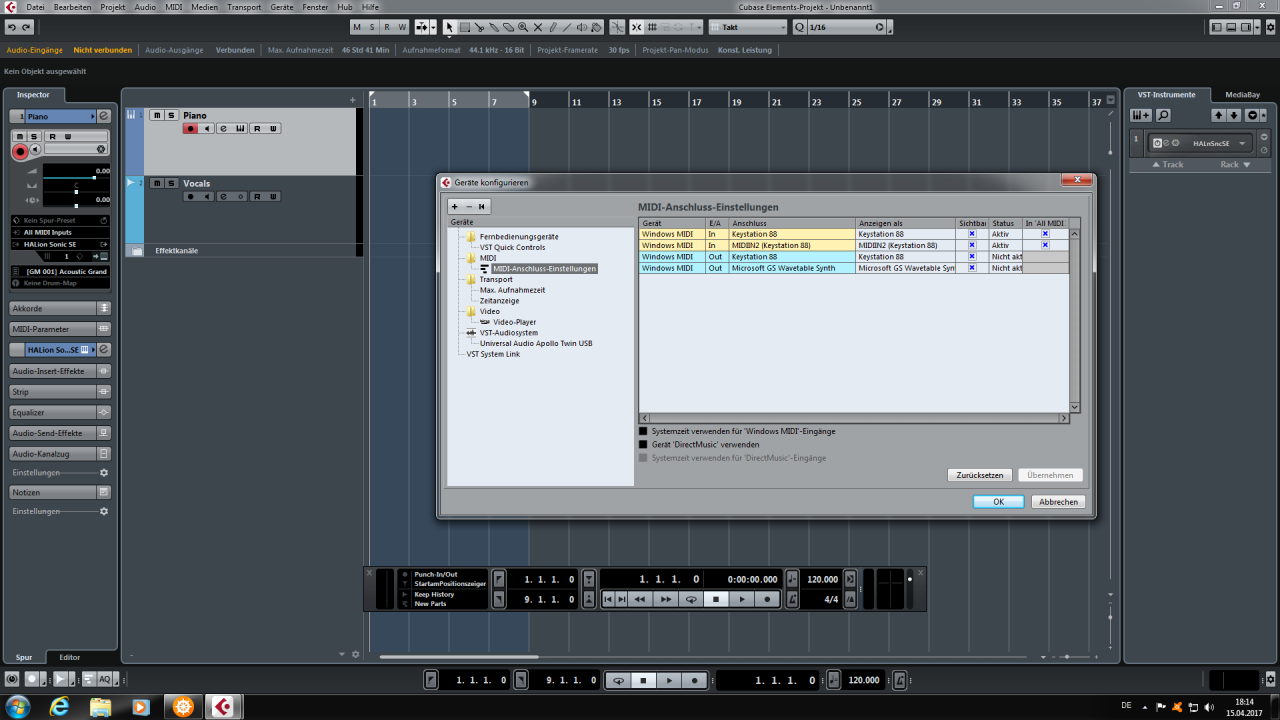Select the Erase tool
The image size is (1280, 720).
click(x=508, y=27)
